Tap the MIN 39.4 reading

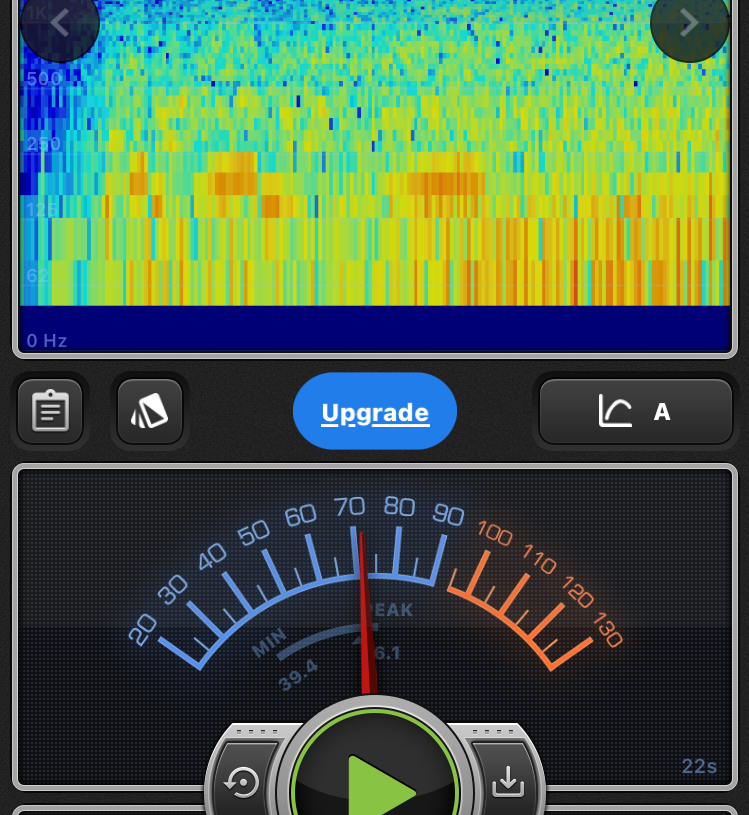[x=288, y=660]
